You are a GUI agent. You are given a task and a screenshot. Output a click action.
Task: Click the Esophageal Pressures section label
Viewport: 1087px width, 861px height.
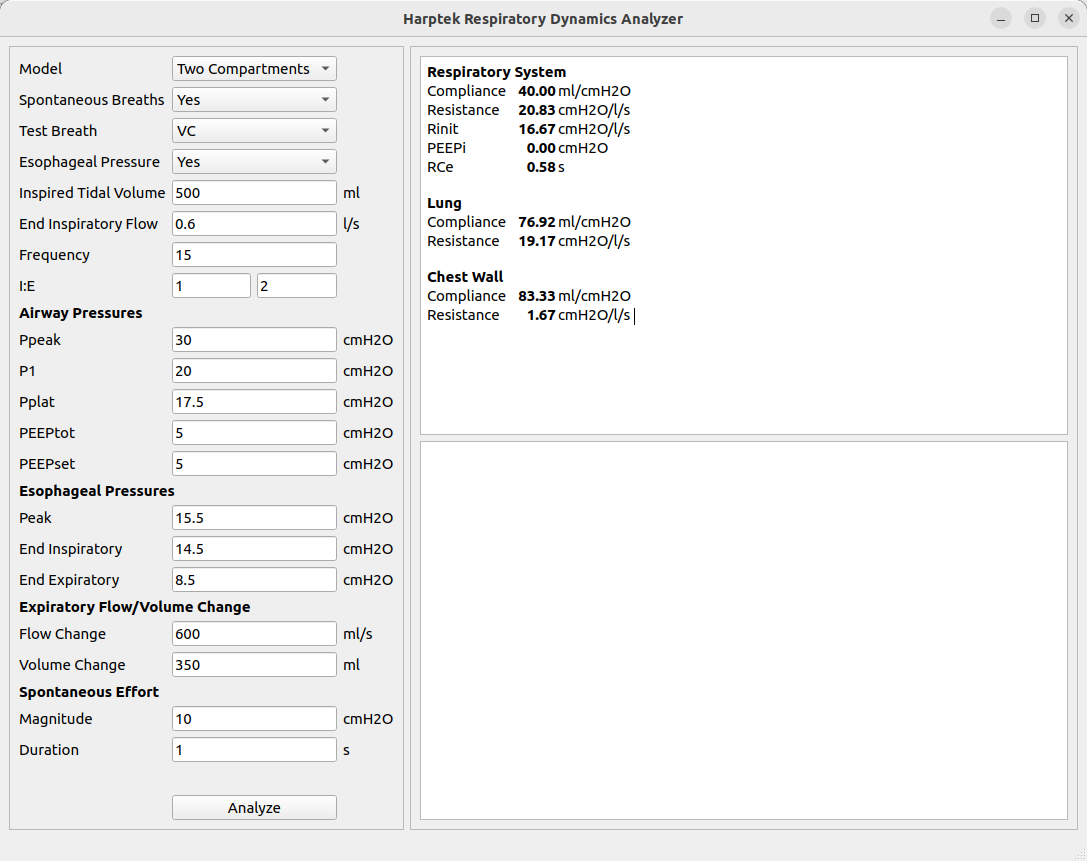point(97,491)
